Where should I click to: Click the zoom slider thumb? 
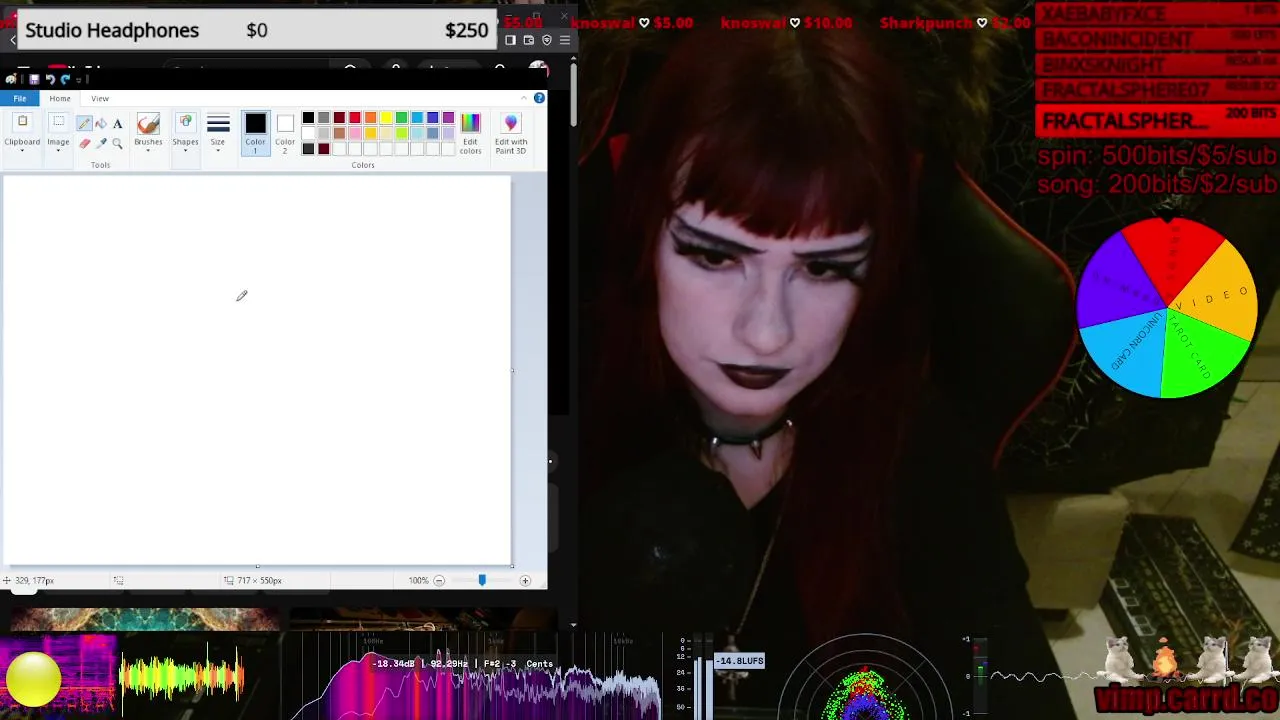482,580
